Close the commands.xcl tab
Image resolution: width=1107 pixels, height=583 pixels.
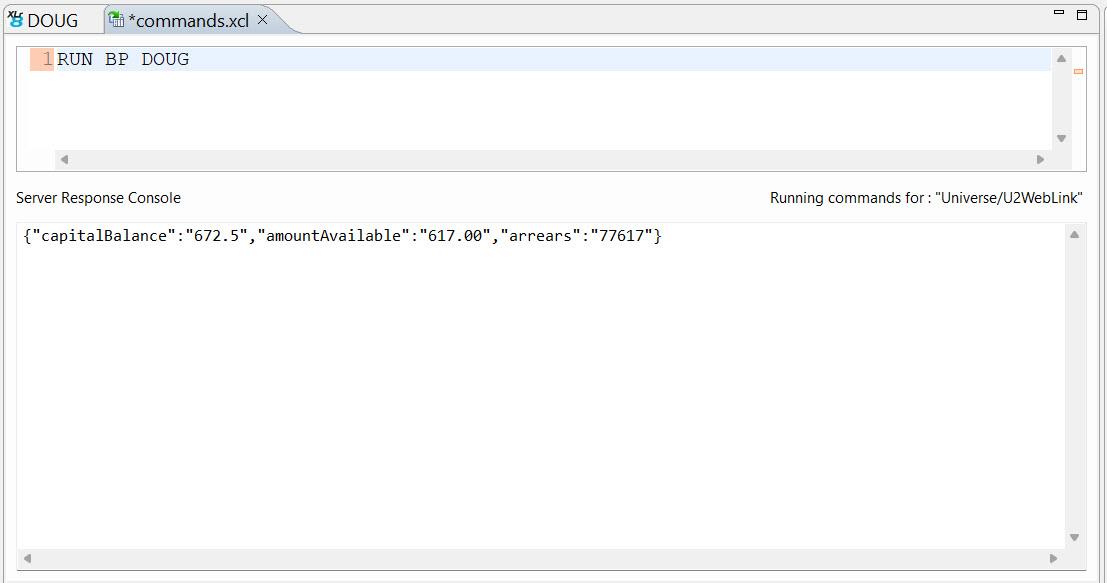[x=263, y=19]
